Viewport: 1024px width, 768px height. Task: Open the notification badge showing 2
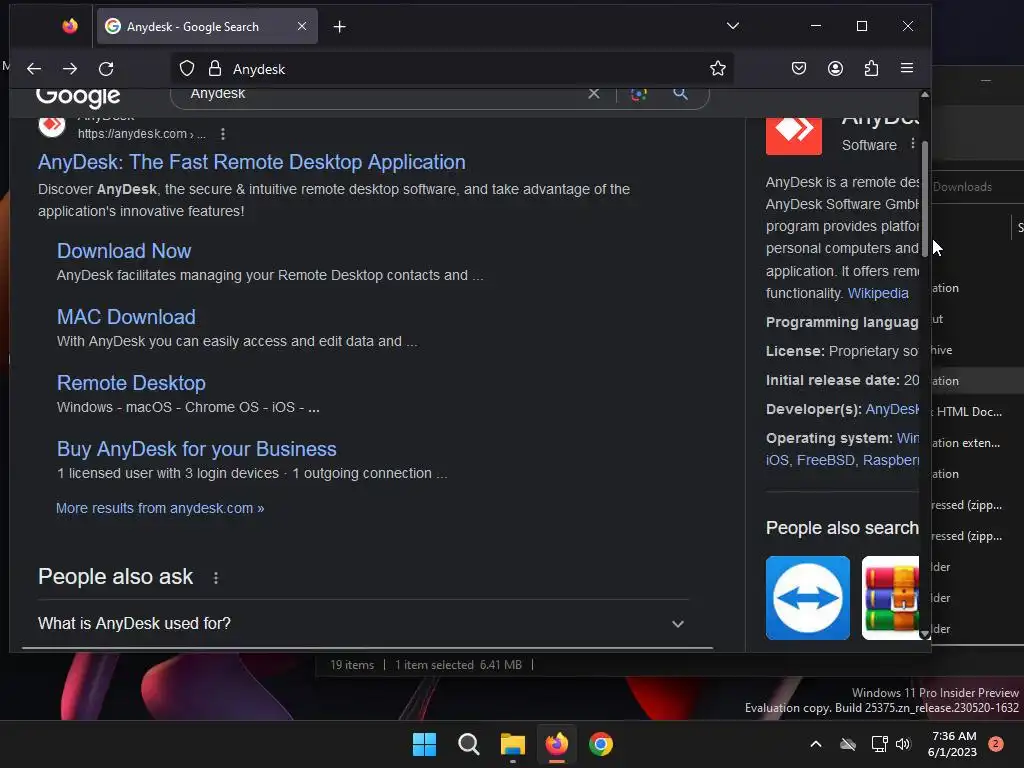click(x=996, y=744)
